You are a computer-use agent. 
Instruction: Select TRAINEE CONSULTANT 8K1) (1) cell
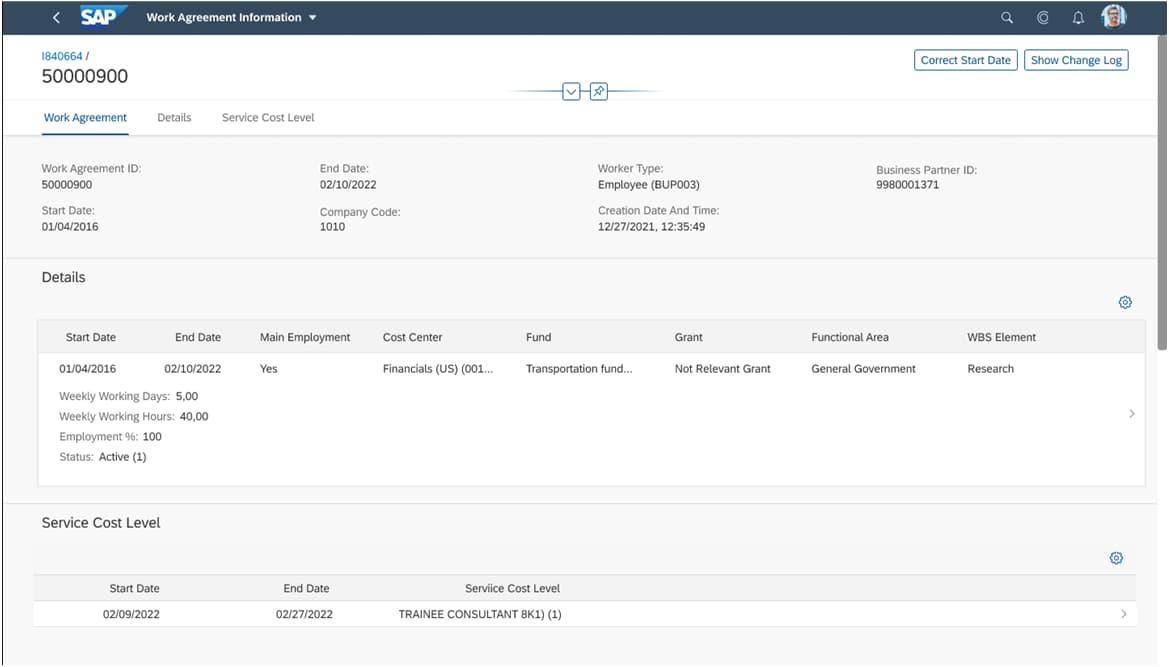pos(479,614)
